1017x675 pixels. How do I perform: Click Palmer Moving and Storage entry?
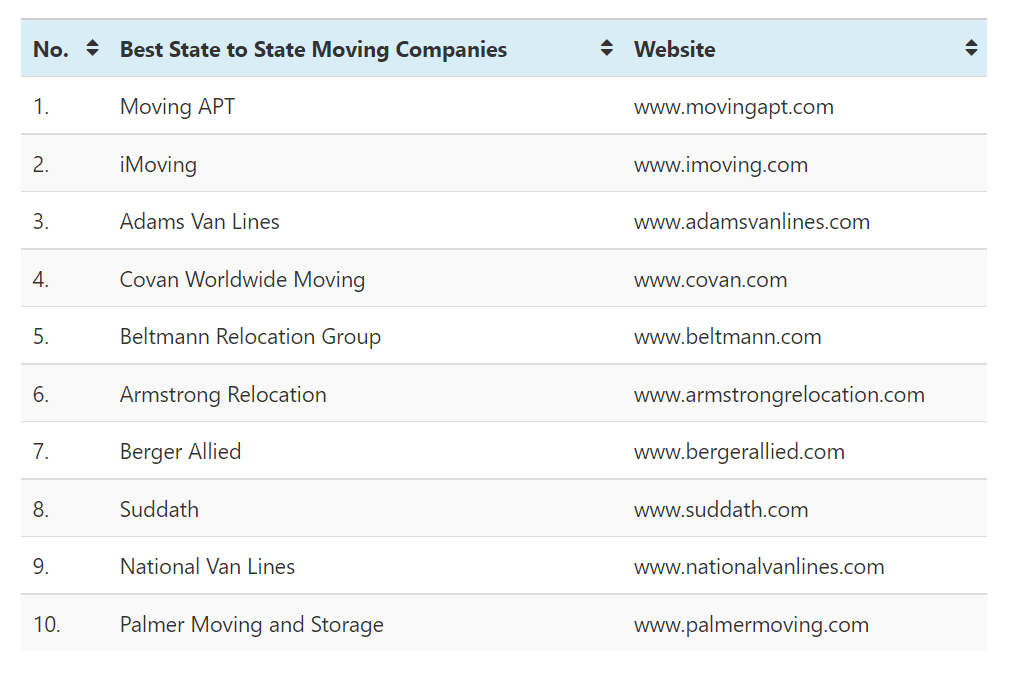[251, 625]
